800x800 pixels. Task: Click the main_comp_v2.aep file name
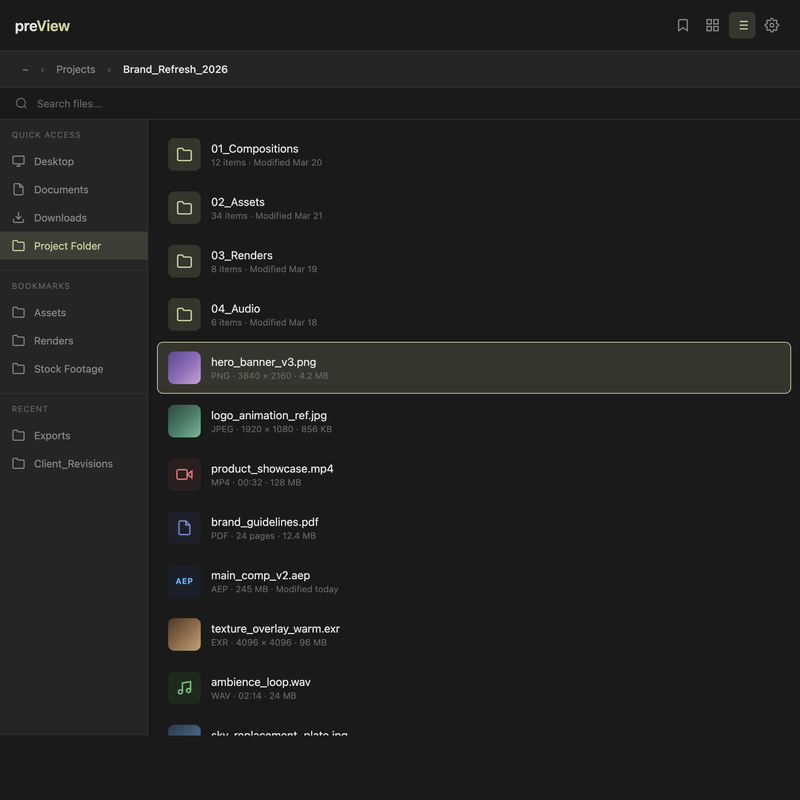(261, 576)
